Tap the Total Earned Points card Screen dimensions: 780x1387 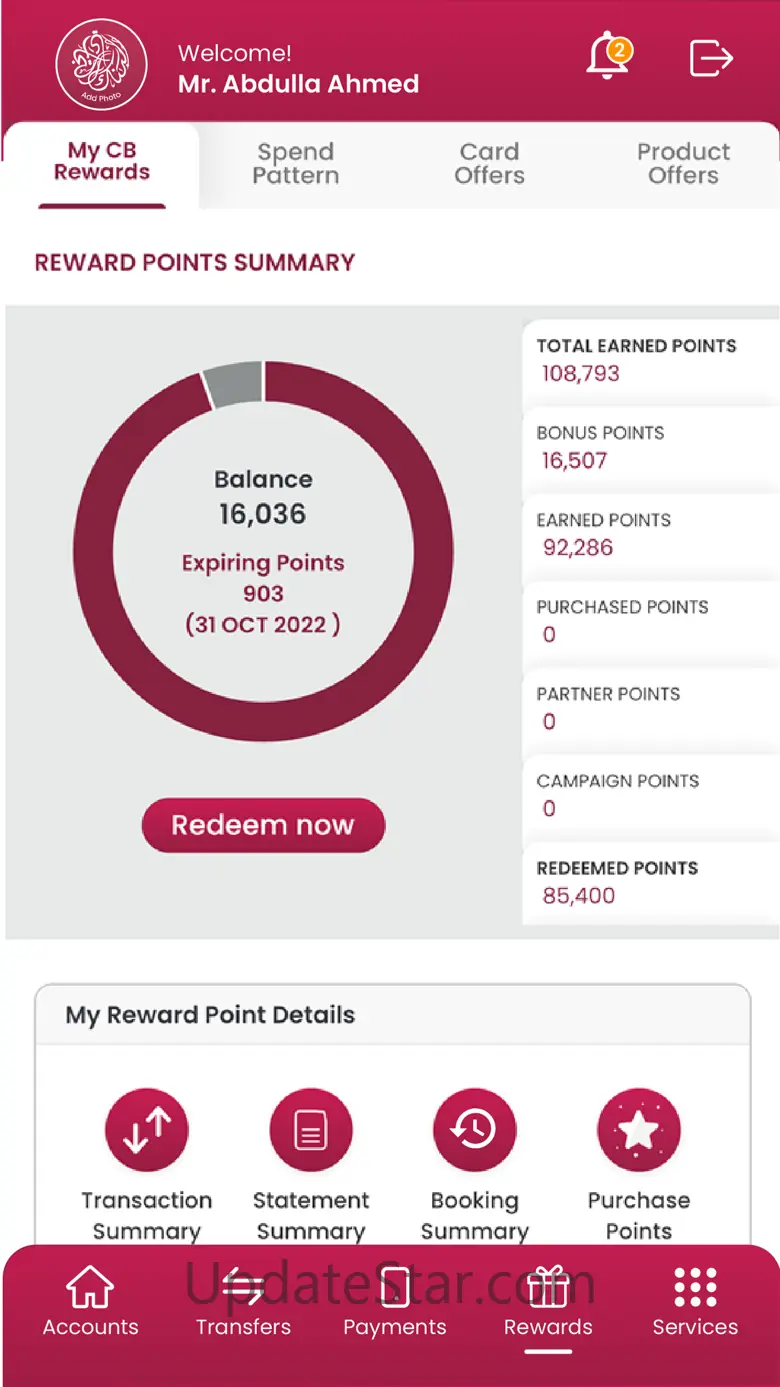pyautogui.click(x=650, y=360)
